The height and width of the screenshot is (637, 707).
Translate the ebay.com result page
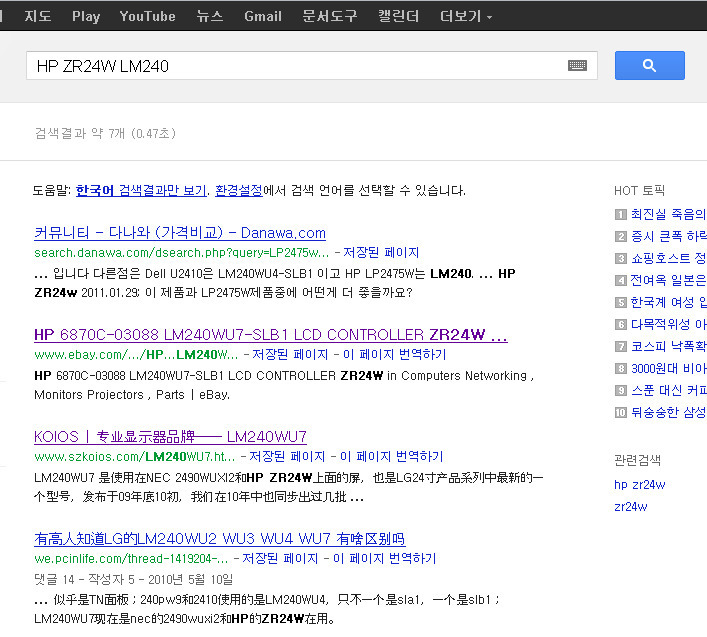coord(395,354)
